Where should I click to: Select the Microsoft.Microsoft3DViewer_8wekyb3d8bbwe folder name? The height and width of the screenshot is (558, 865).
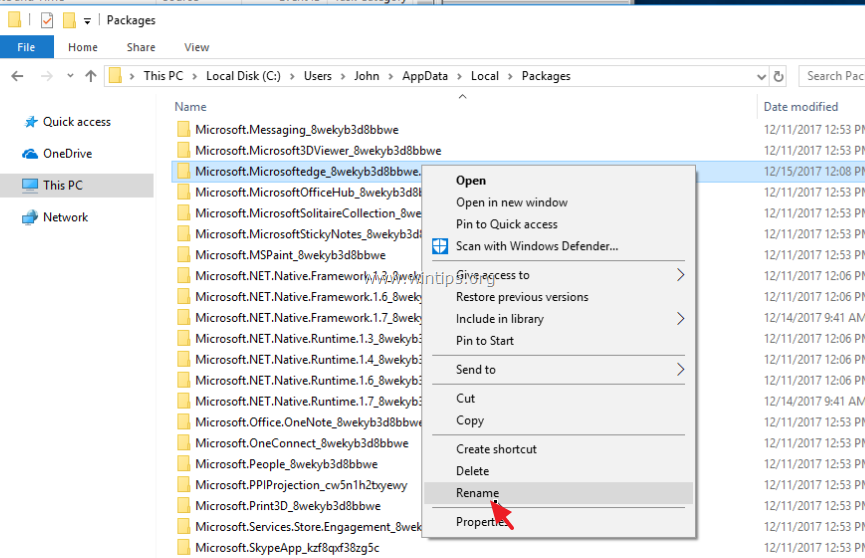(x=318, y=151)
